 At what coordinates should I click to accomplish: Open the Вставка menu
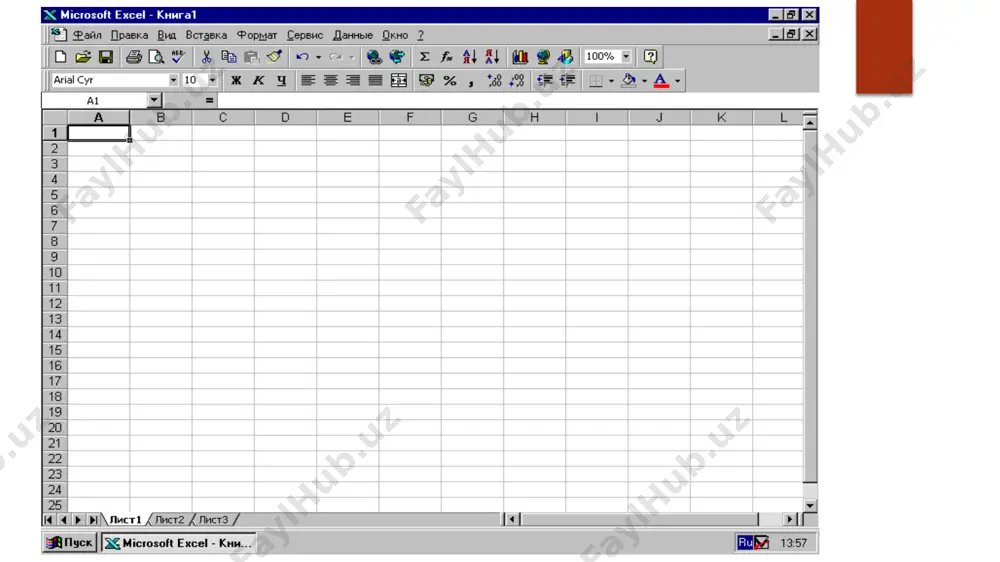(x=206, y=35)
